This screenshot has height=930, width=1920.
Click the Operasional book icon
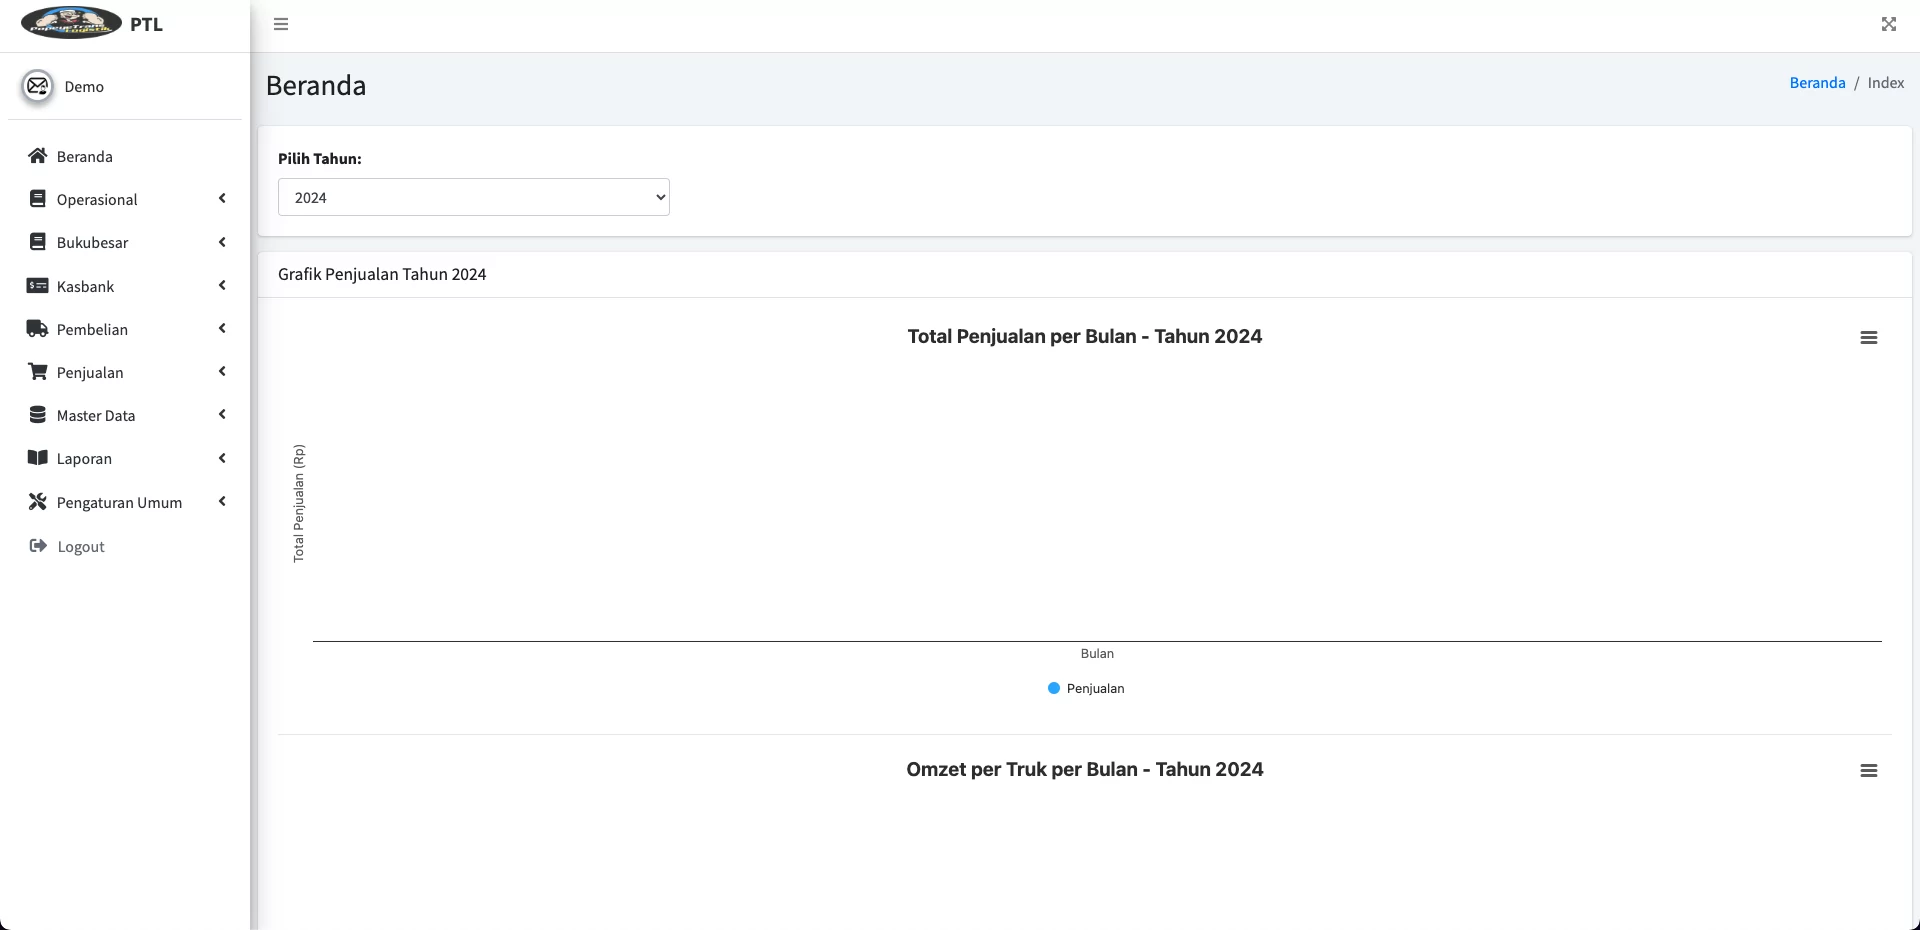pyautogui.click(x=38, y=199)
